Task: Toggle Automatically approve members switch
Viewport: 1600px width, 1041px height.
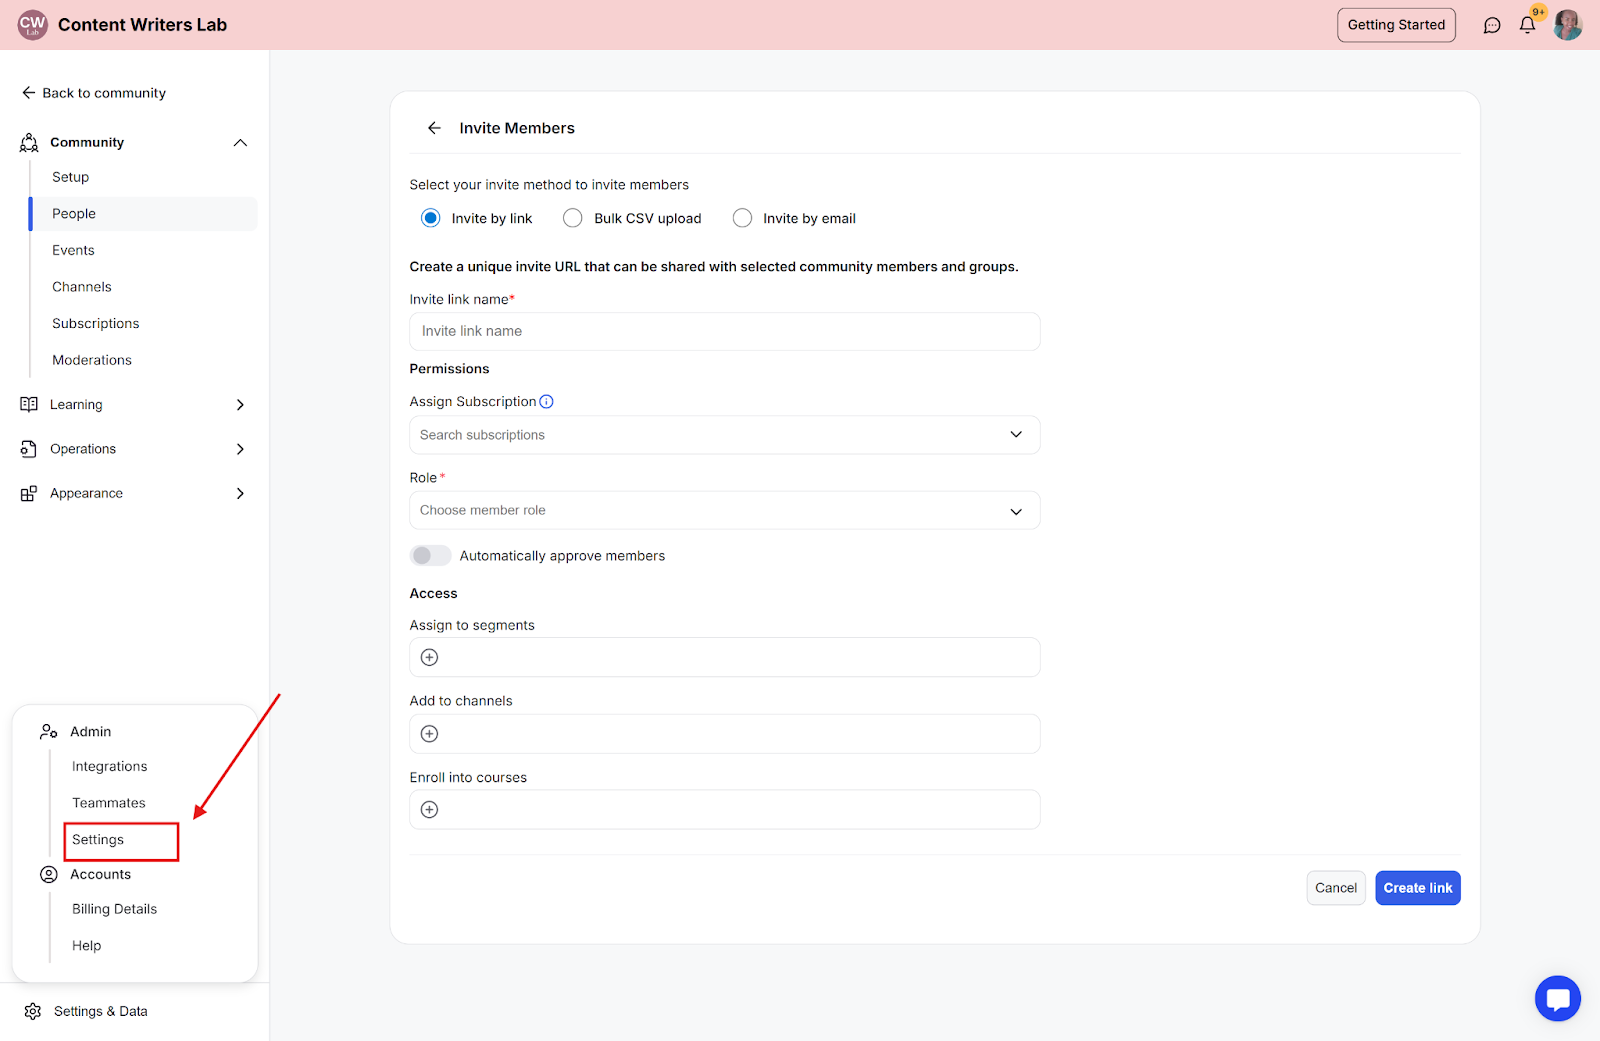Action: [x=430, y=555]
